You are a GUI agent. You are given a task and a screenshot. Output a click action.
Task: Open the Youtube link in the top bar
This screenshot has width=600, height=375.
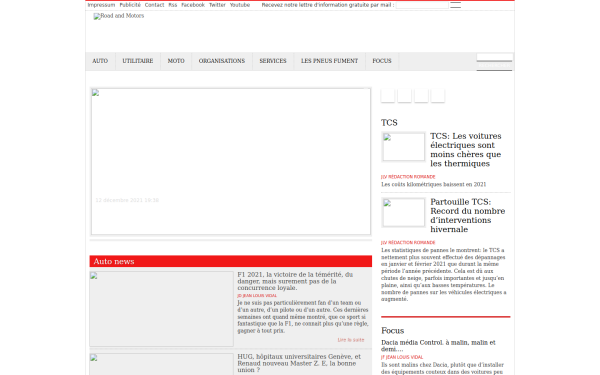pyautogui.click(x=240, y=5)
